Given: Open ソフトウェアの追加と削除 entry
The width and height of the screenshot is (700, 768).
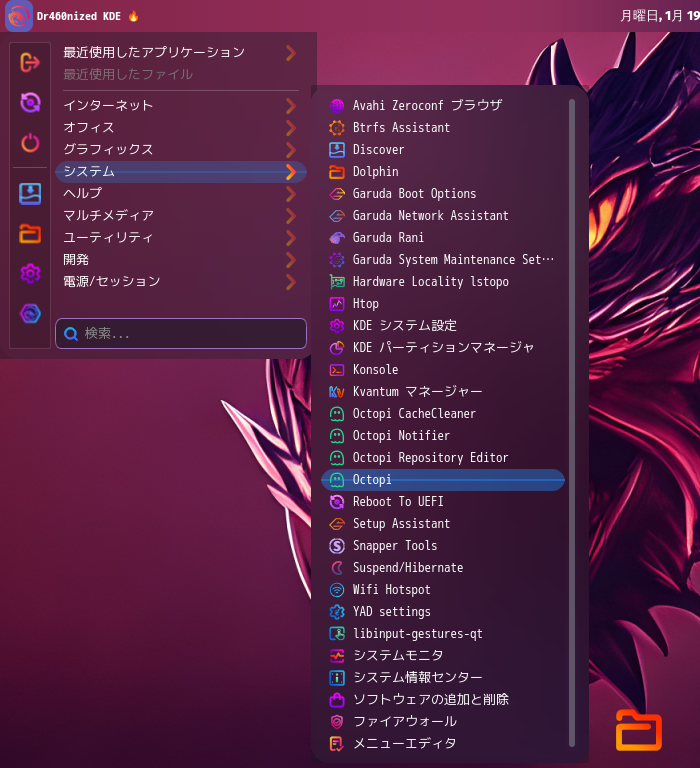Looking at the screenshot, I should tap(443, 699).
